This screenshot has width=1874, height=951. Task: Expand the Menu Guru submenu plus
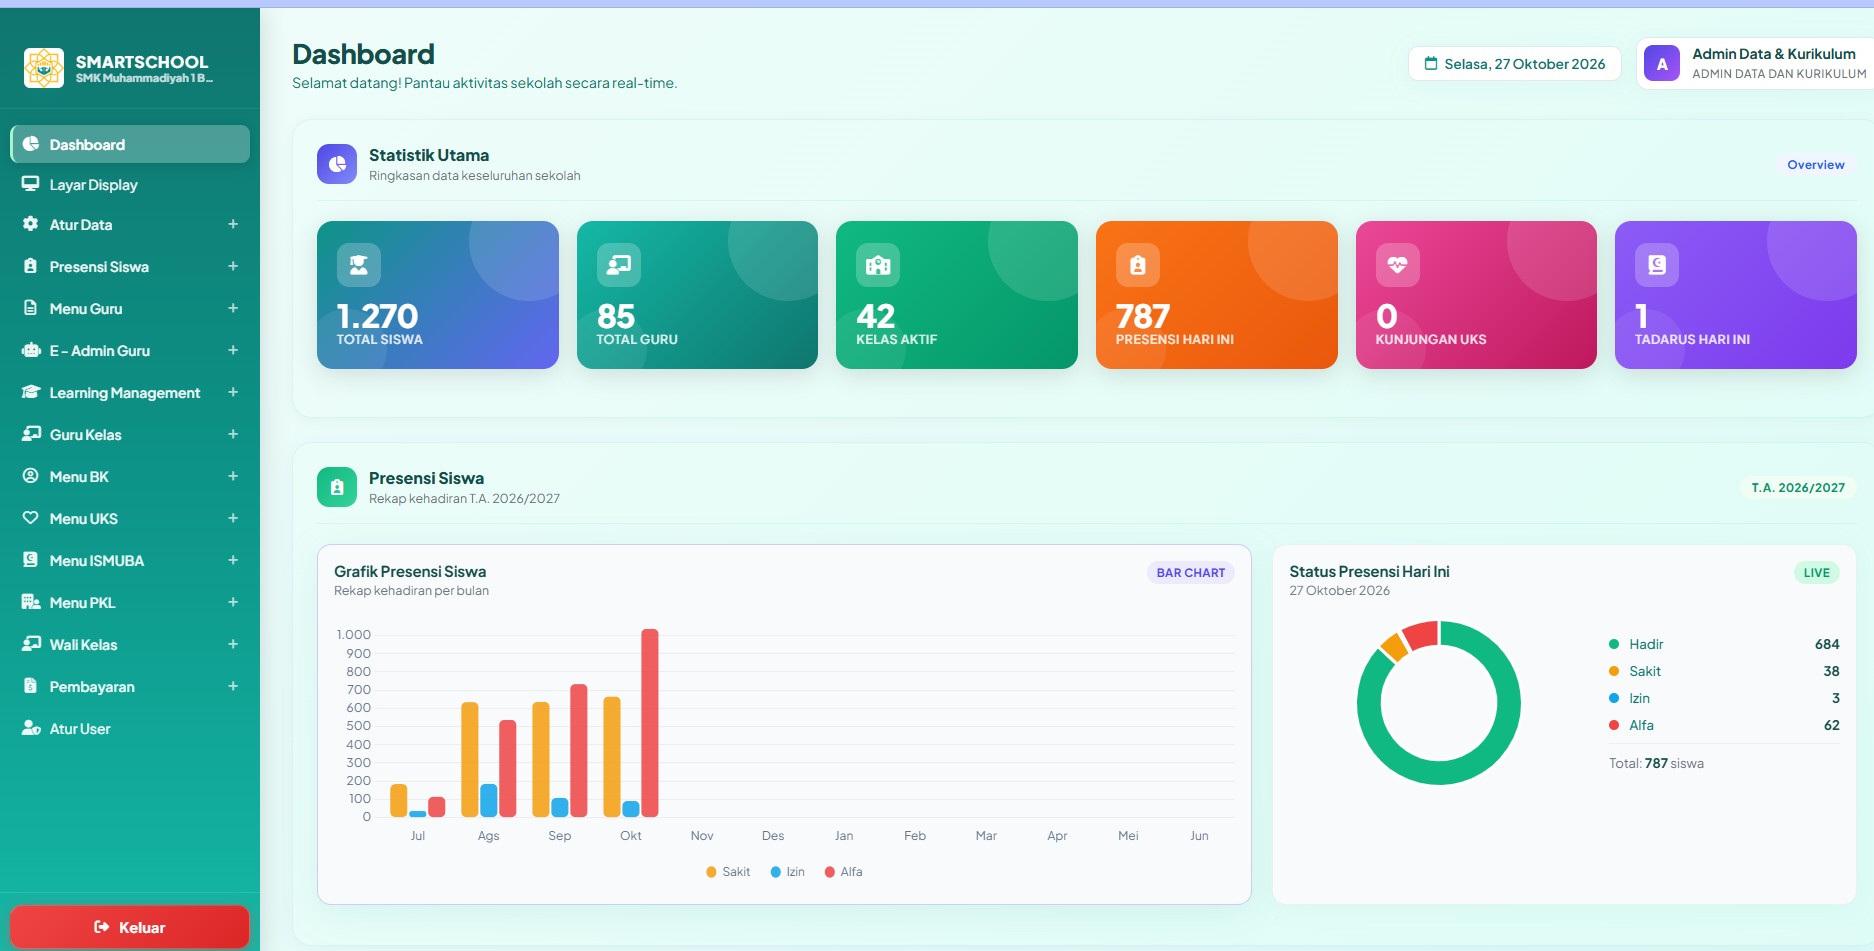point(233,308)
